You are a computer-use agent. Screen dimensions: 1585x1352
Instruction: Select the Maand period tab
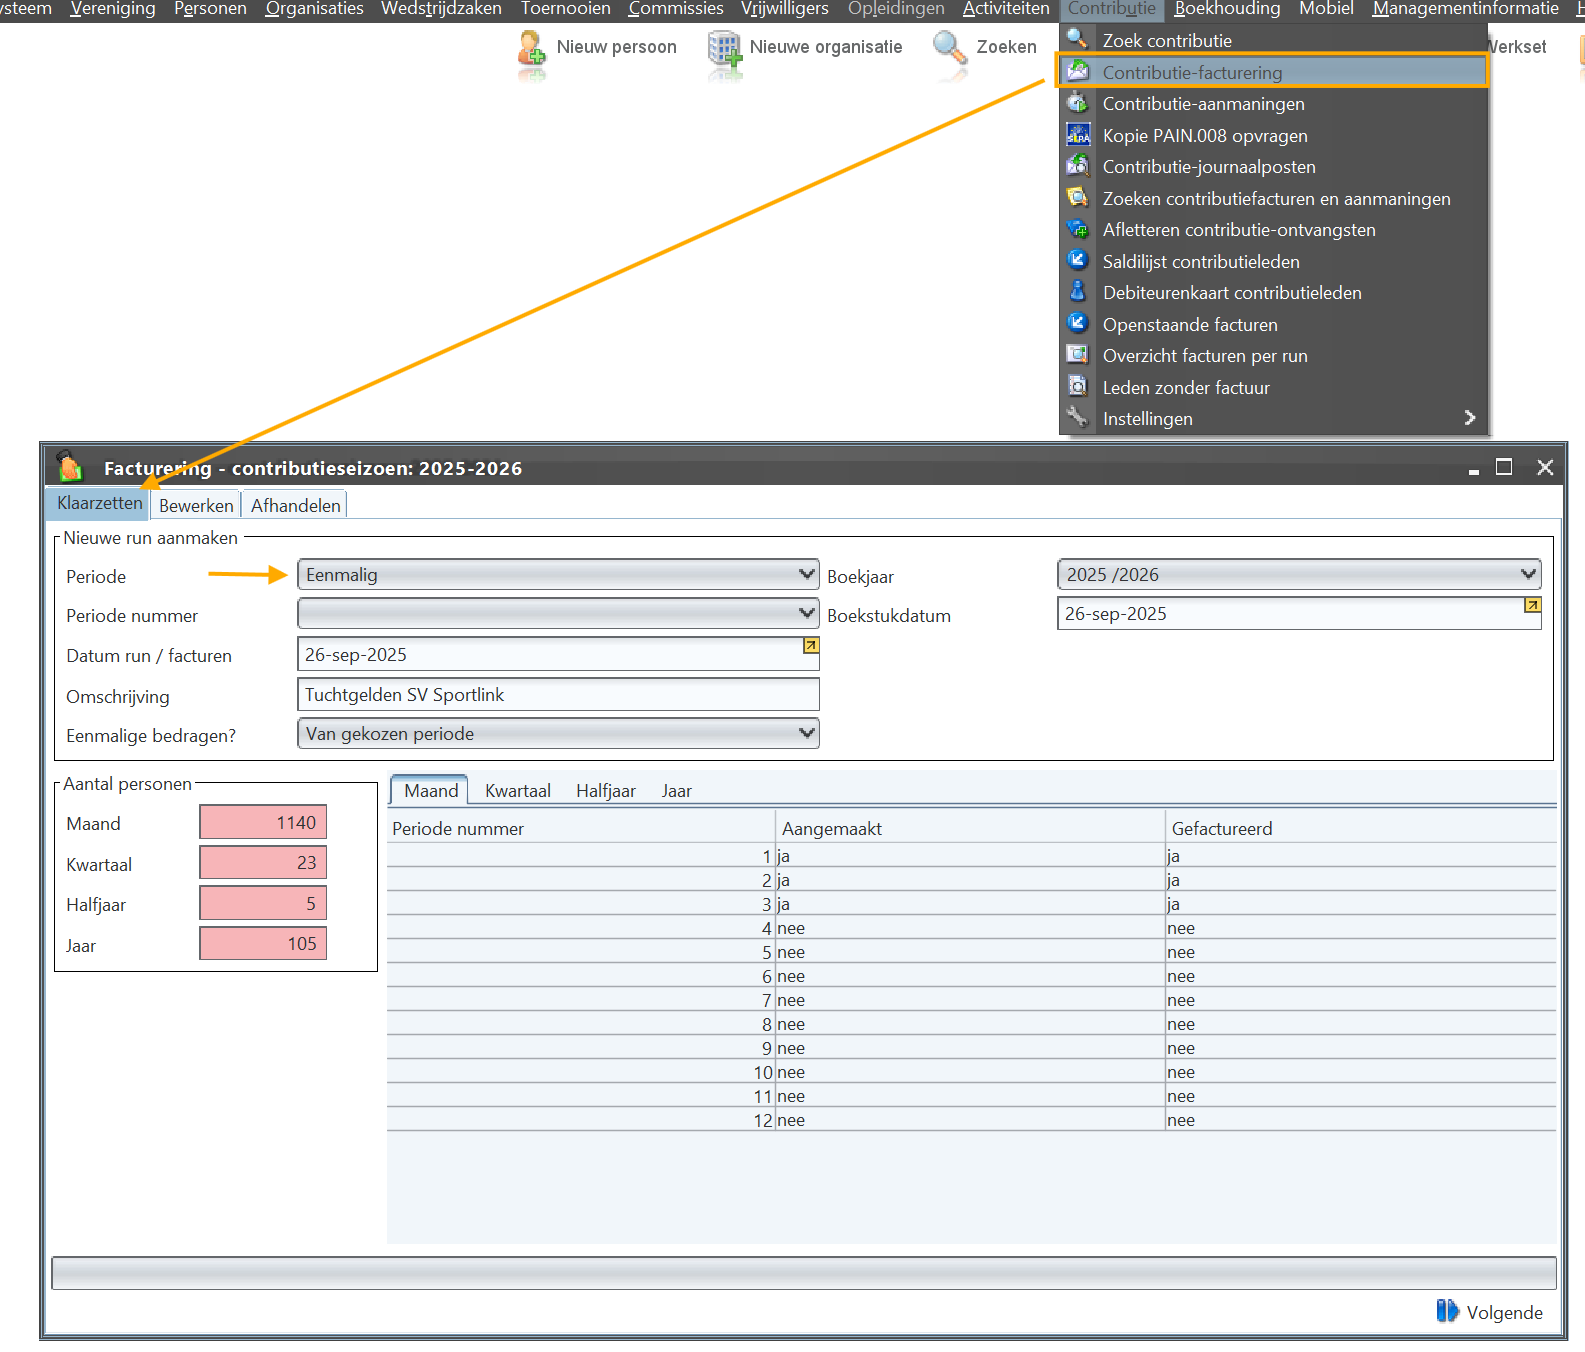pyautogui.click(x=430, y=790)
